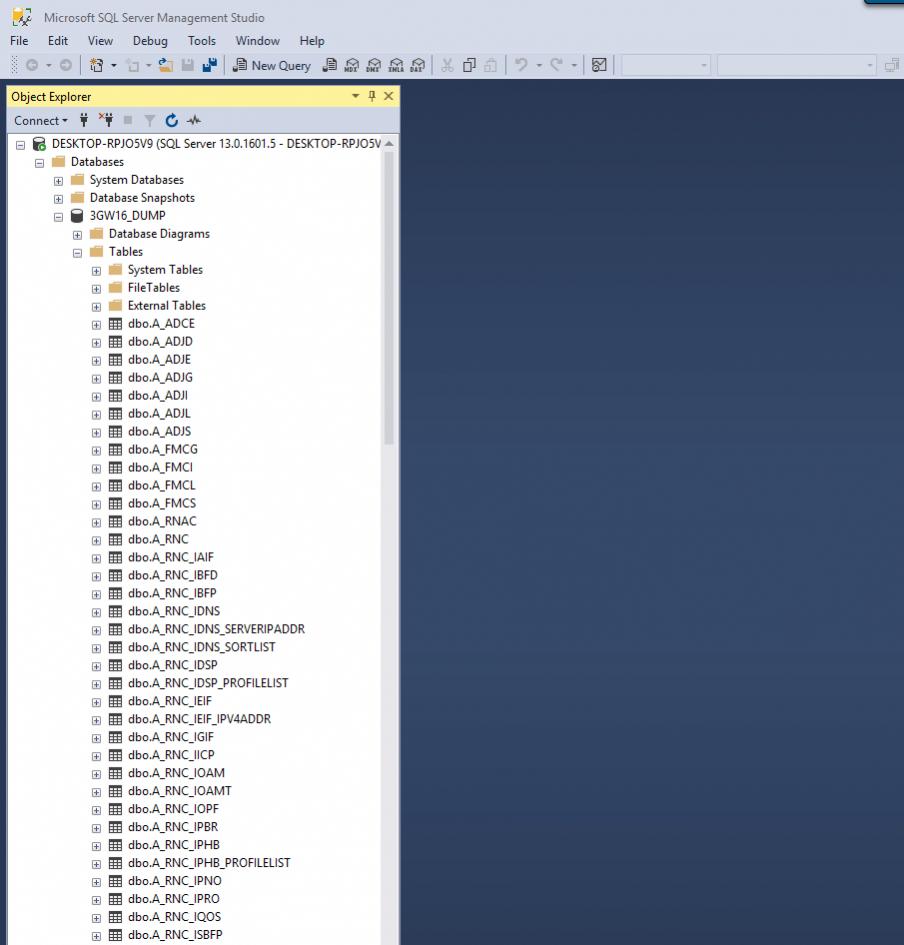Open the File menu
Screen dimensions: 904x945
coord(19,40)
